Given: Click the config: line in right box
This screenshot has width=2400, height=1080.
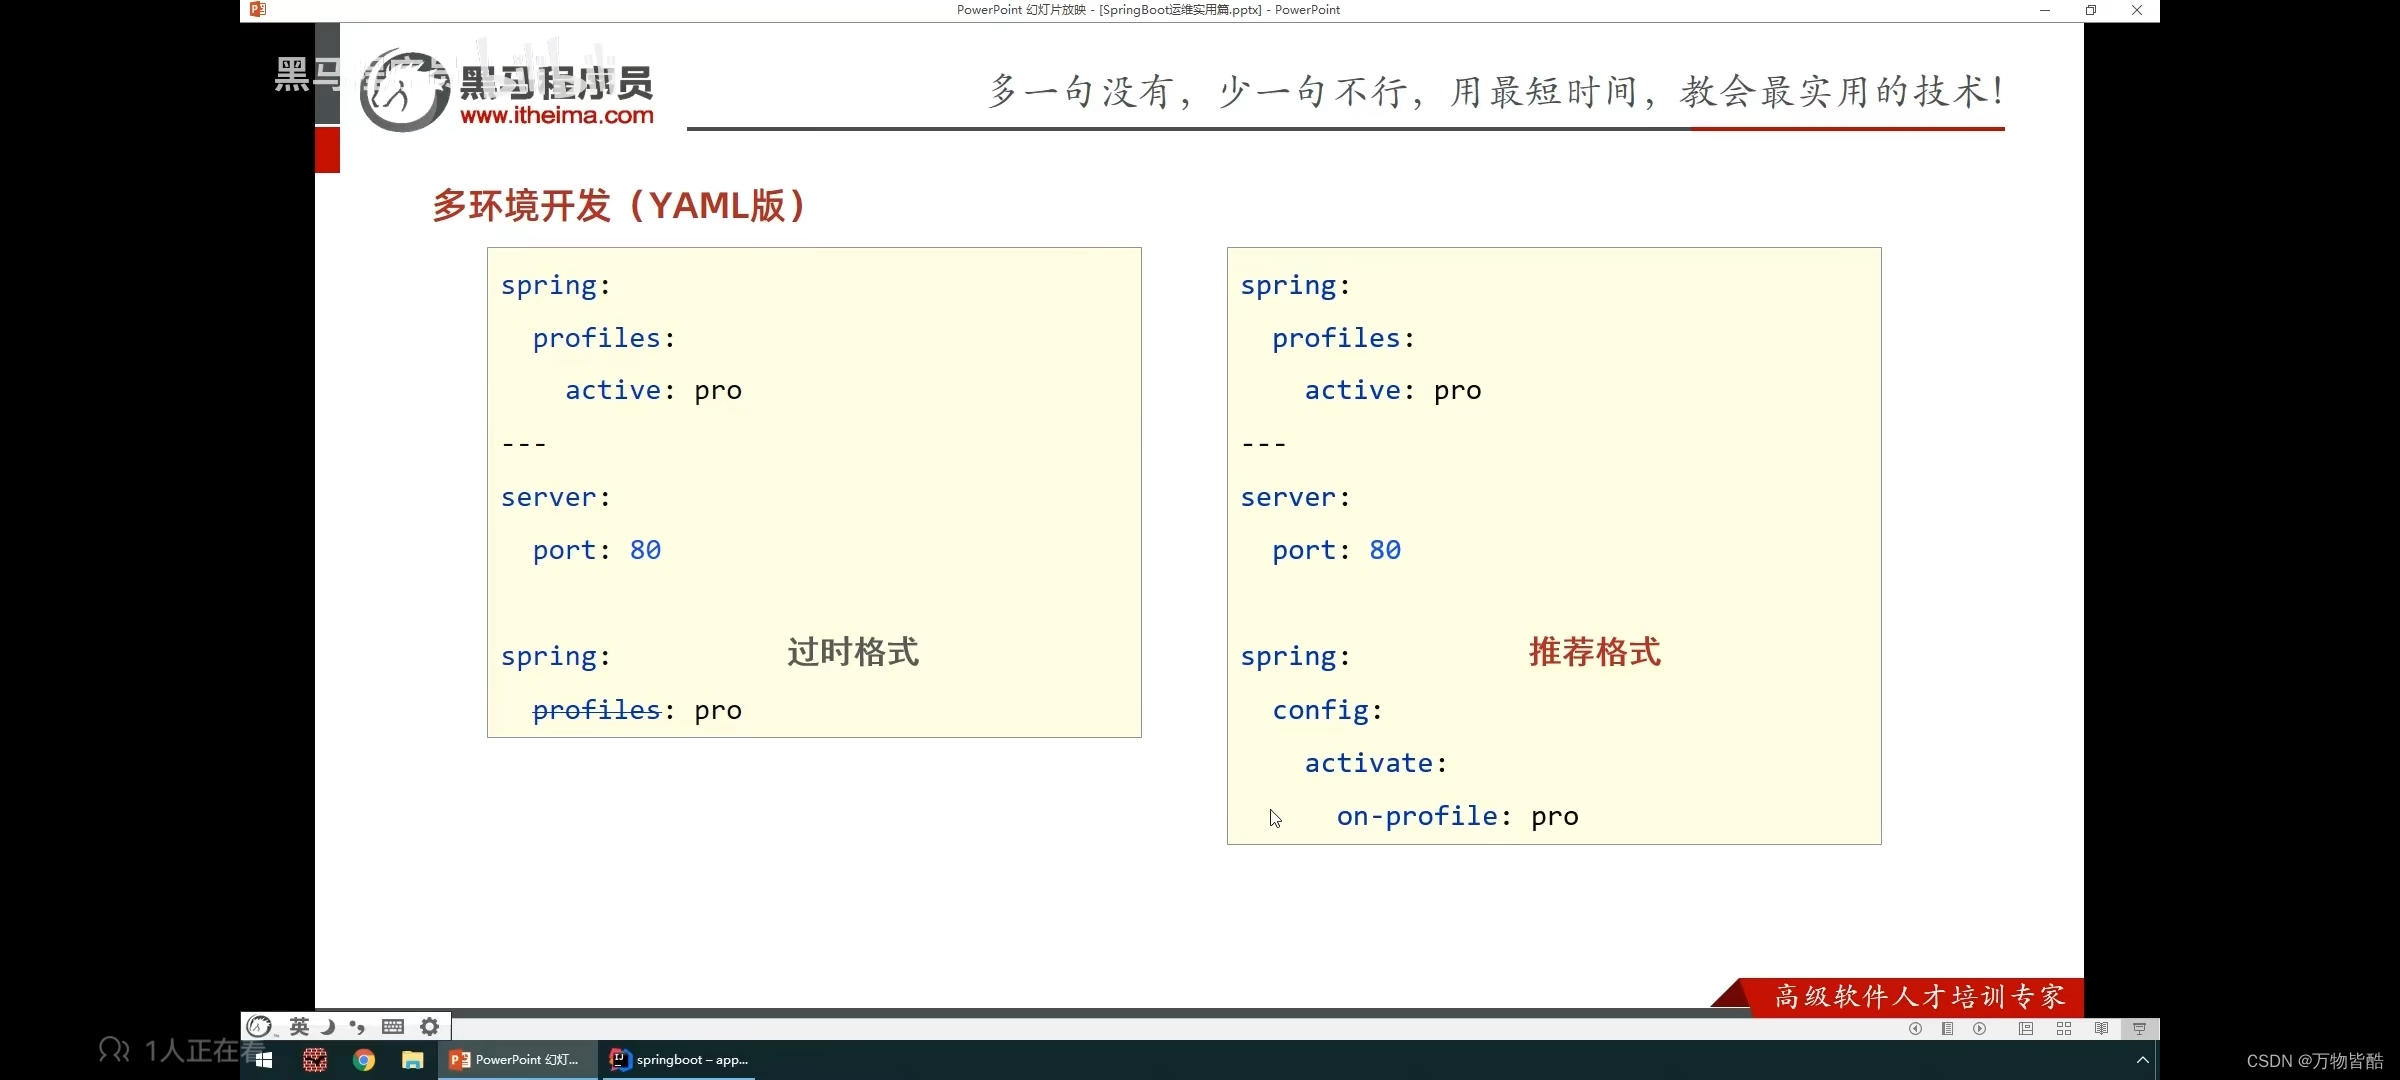Looking at the screenshot, I should pos(1328,710).
